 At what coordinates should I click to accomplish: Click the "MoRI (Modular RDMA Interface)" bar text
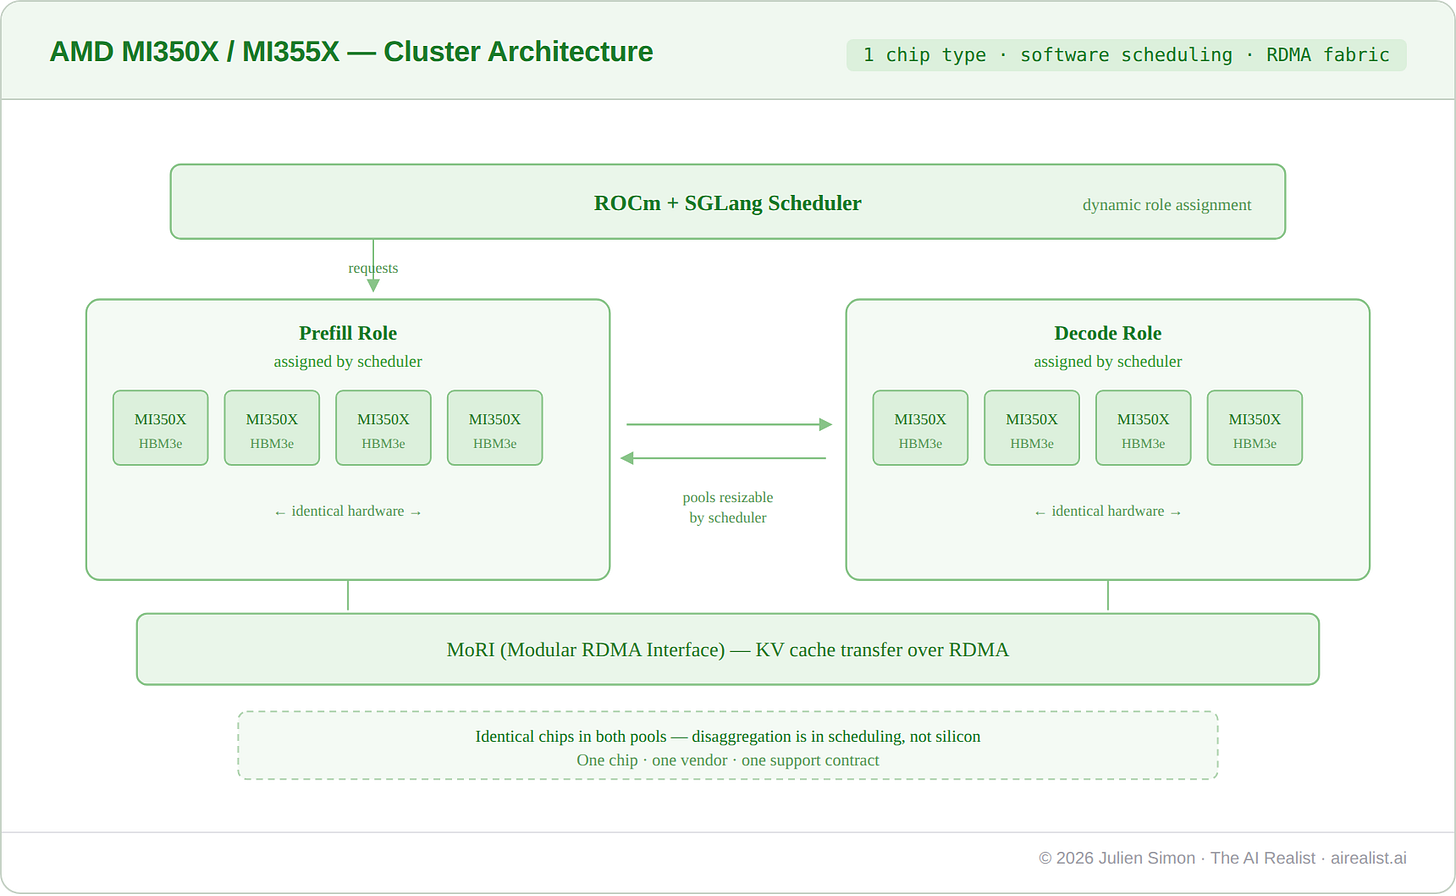pyautogui.click(x=727, y=650)
